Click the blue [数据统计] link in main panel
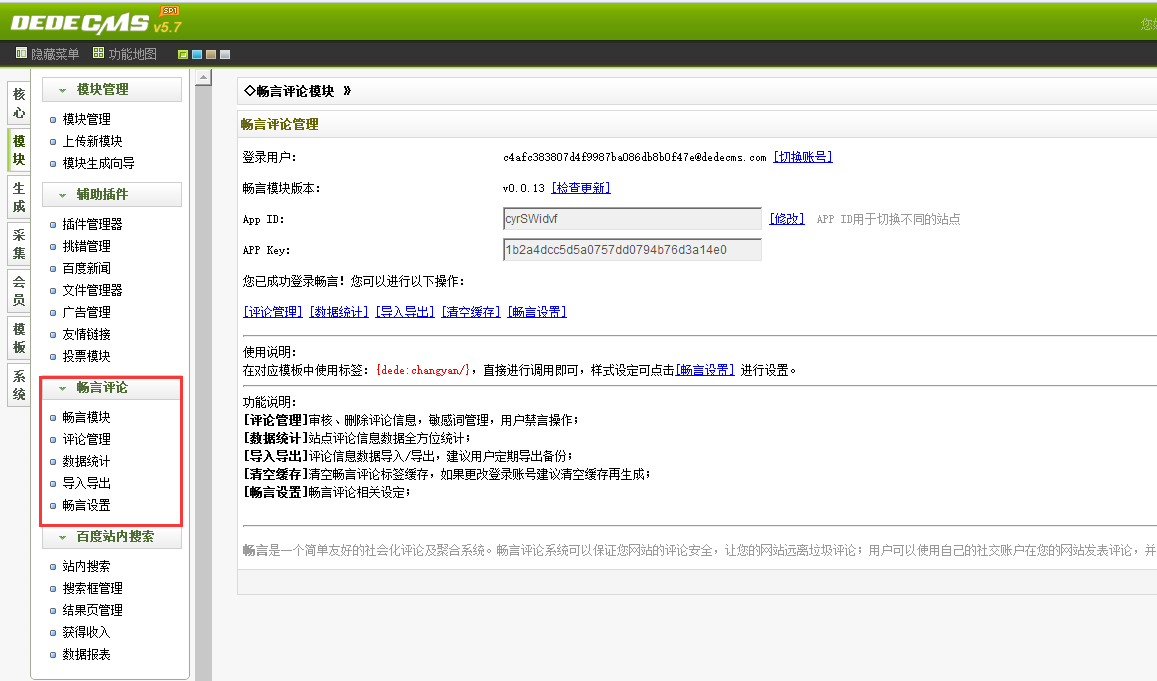1157x681 pixels. click(339, 312)
